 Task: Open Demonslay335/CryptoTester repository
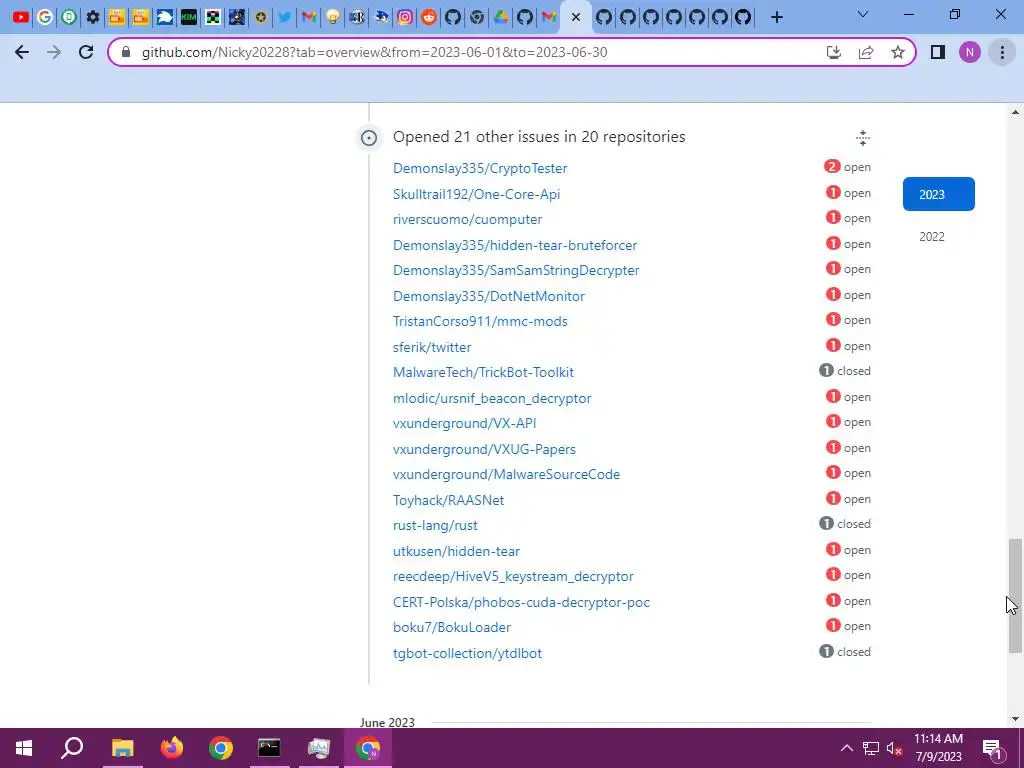click(480, 168)
